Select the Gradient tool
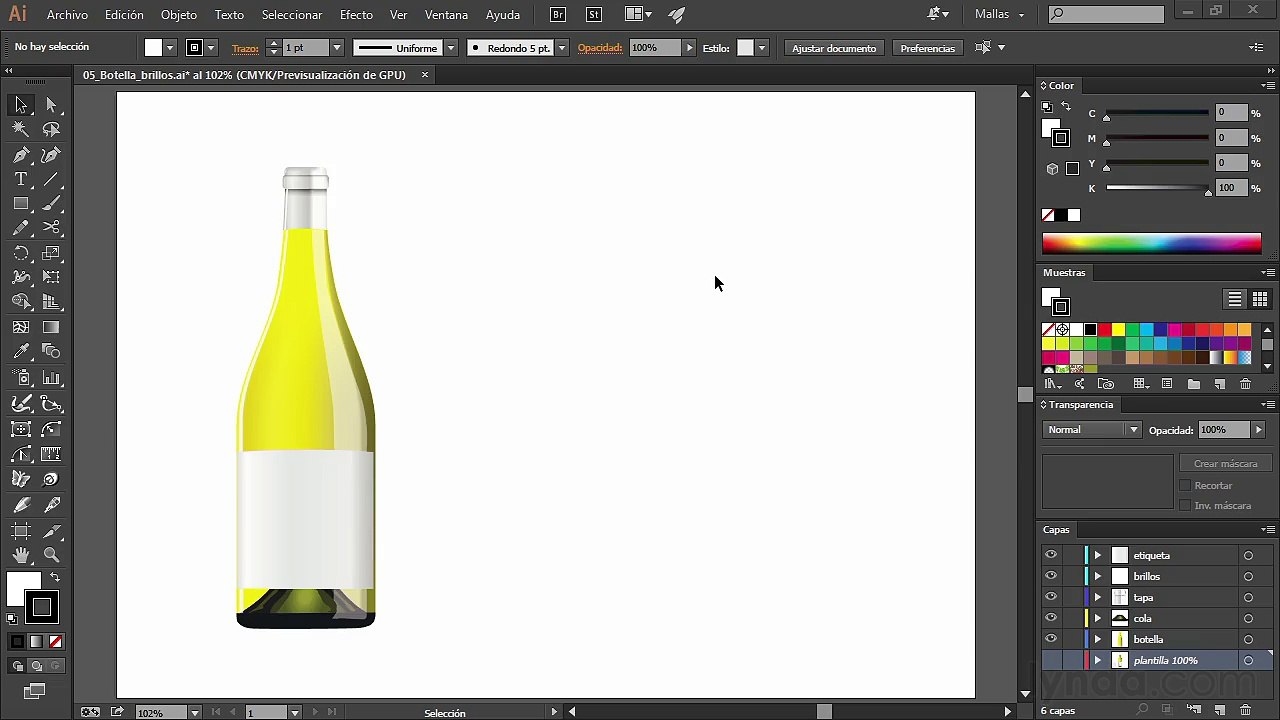 (52, 327)
